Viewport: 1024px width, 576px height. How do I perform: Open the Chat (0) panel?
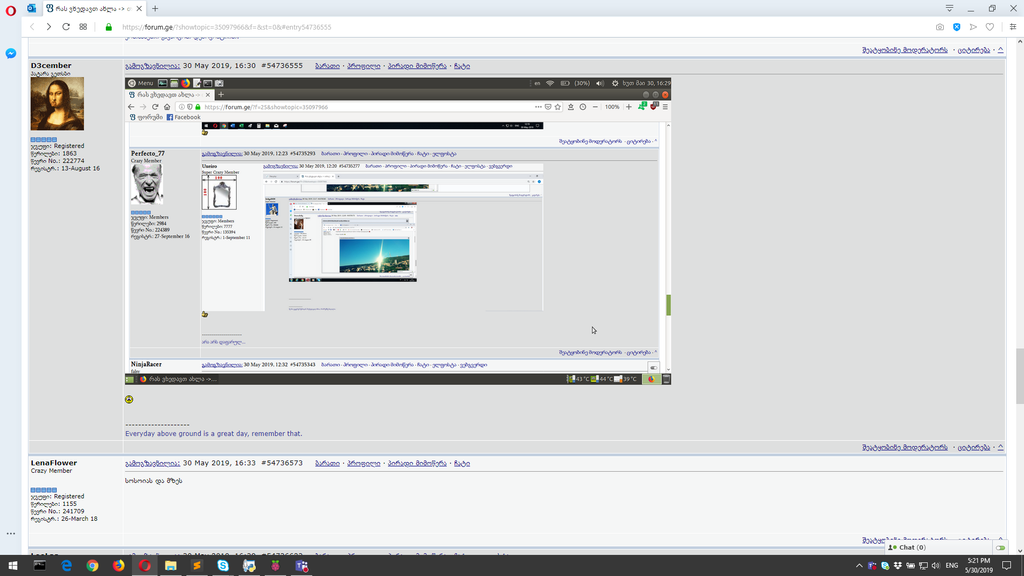908,547
